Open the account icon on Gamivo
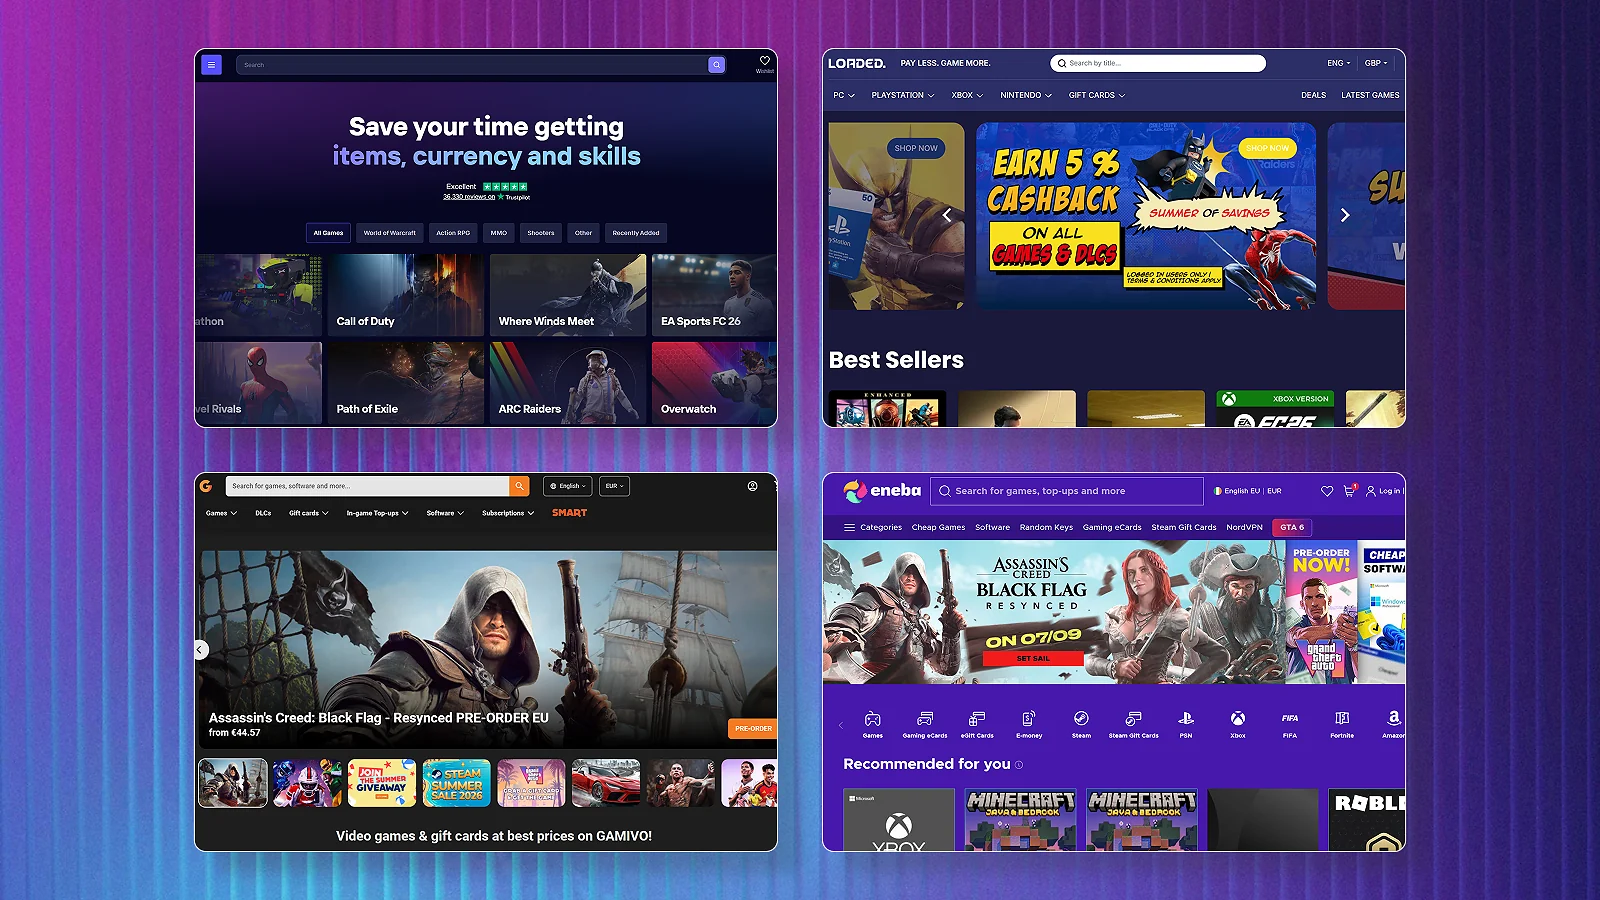Screen dimensions: 1600x900 click(752, 486)
